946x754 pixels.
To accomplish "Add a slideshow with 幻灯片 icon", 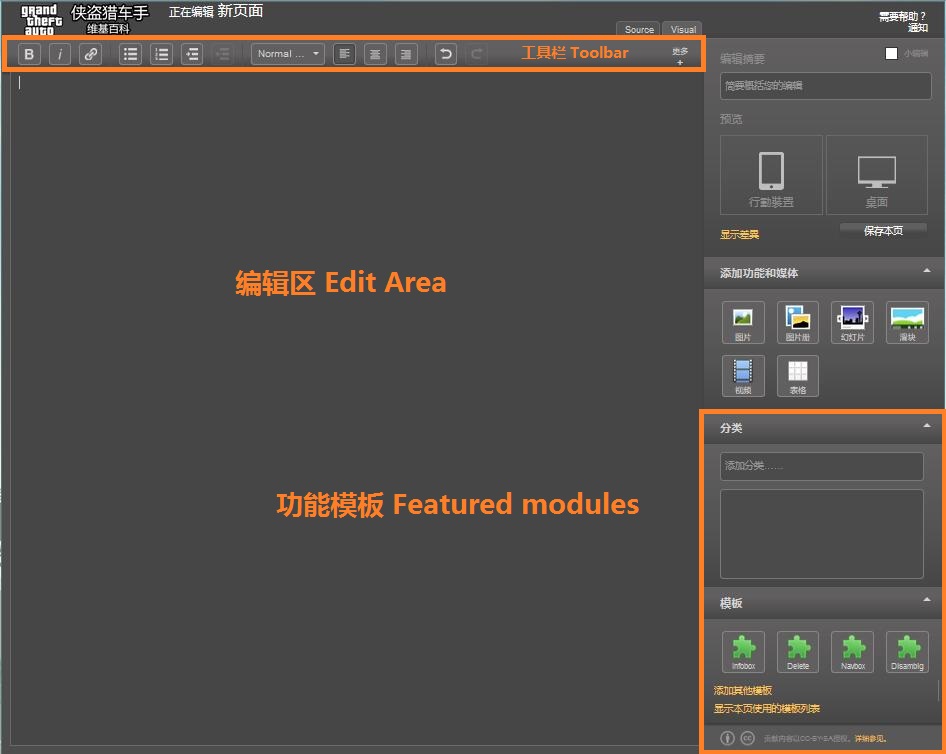I will point(852,323).
